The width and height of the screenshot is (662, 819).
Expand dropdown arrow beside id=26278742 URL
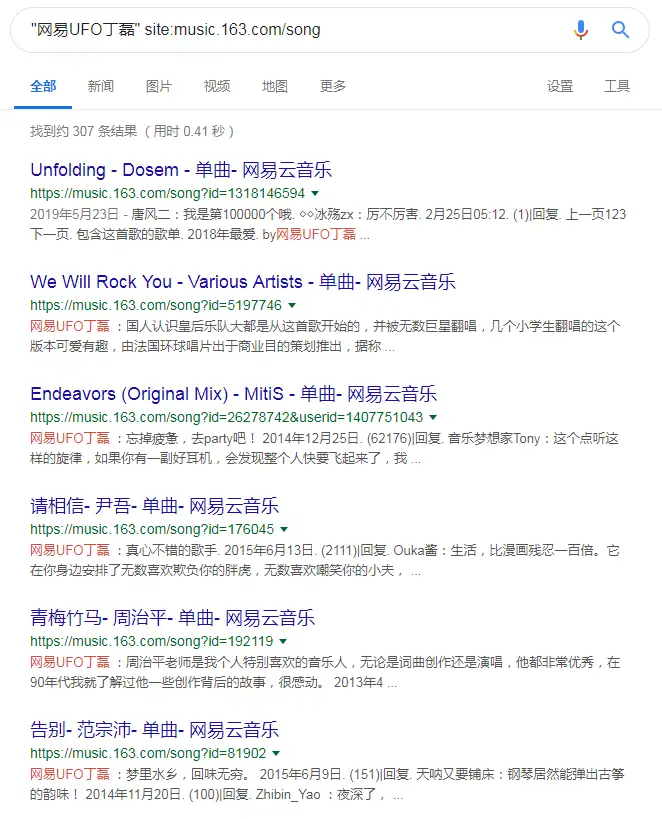pos(433,418)
